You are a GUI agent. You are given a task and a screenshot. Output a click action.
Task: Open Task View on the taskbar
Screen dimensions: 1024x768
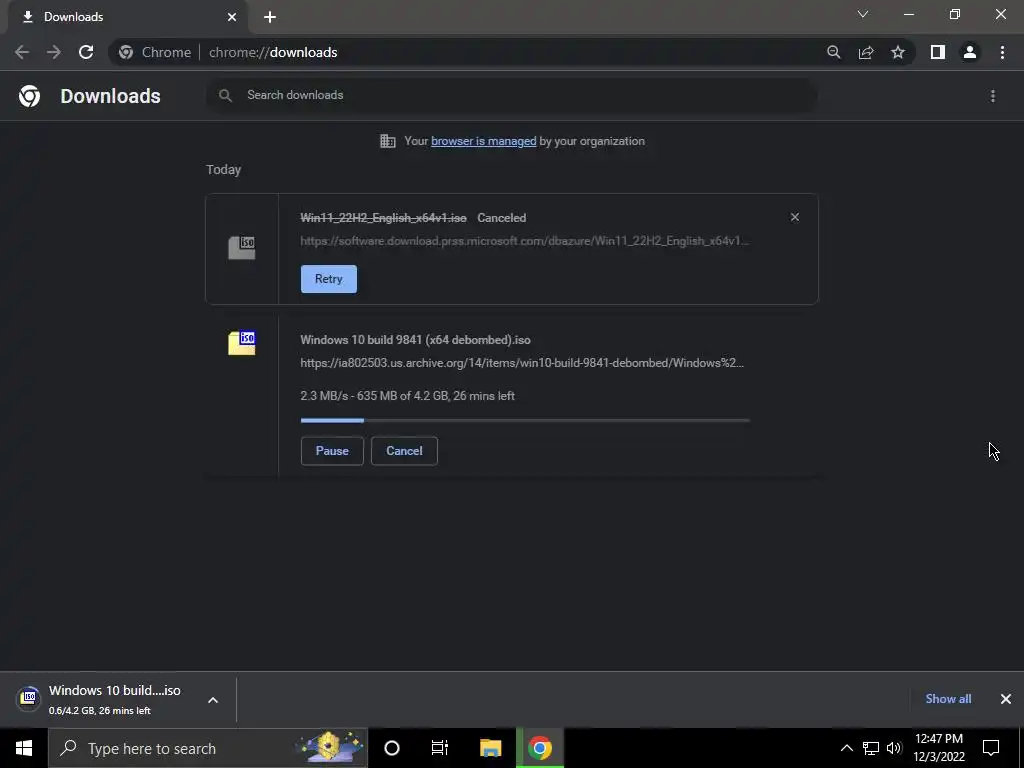[440, 748]
